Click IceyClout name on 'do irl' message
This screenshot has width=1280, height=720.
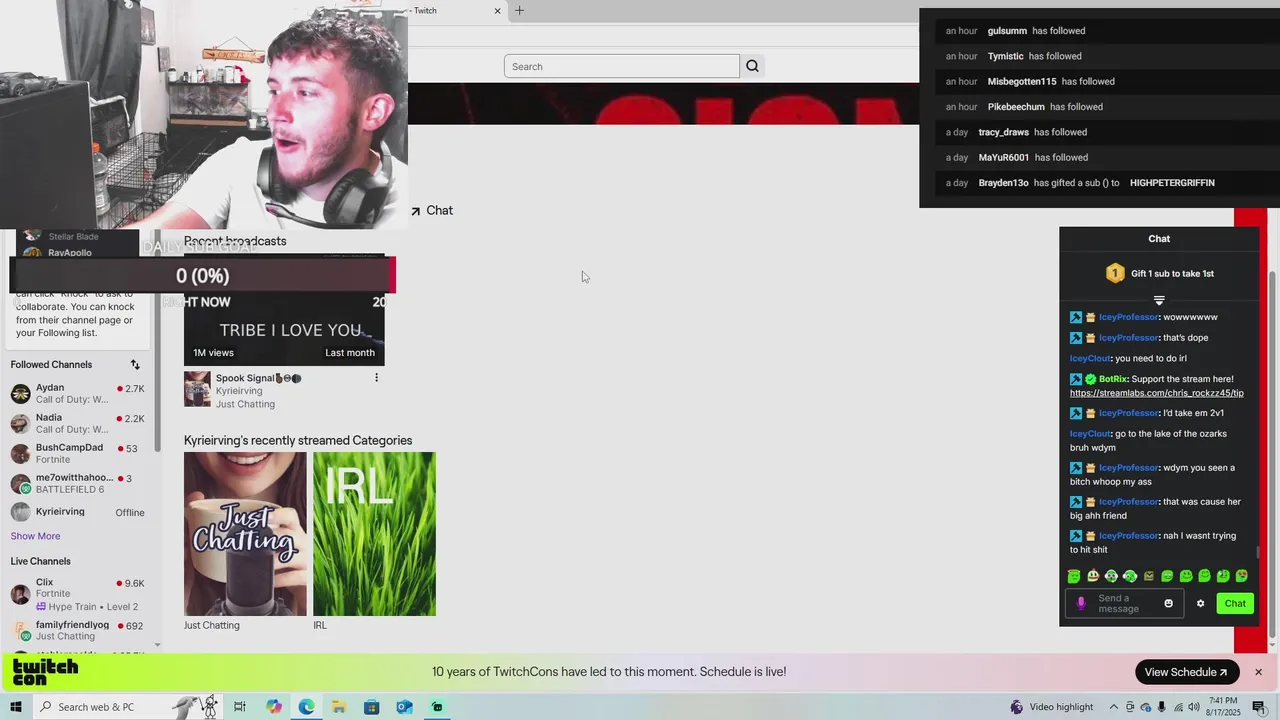(x=1090, y=358)
